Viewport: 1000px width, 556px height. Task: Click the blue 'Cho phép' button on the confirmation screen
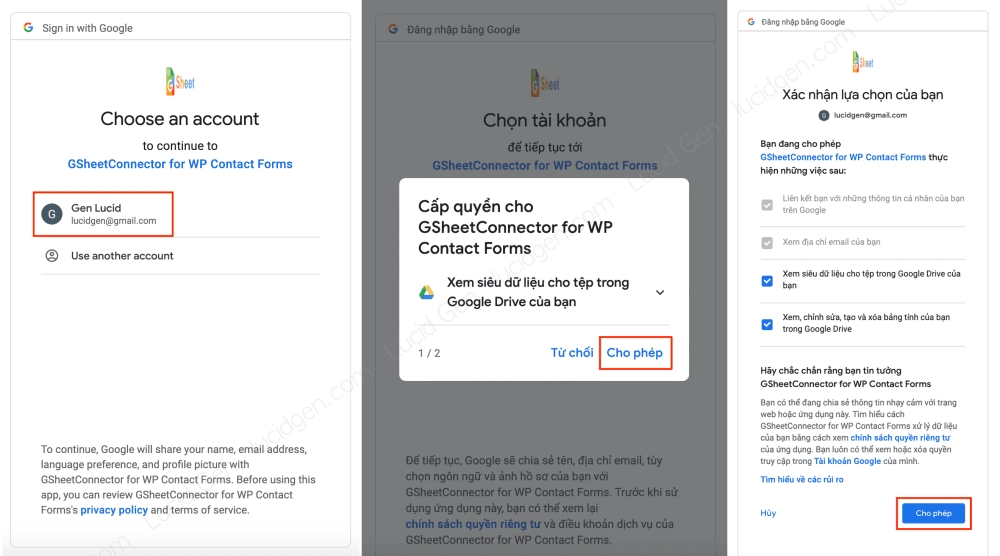pyautogui.click(x=933, y=513)
